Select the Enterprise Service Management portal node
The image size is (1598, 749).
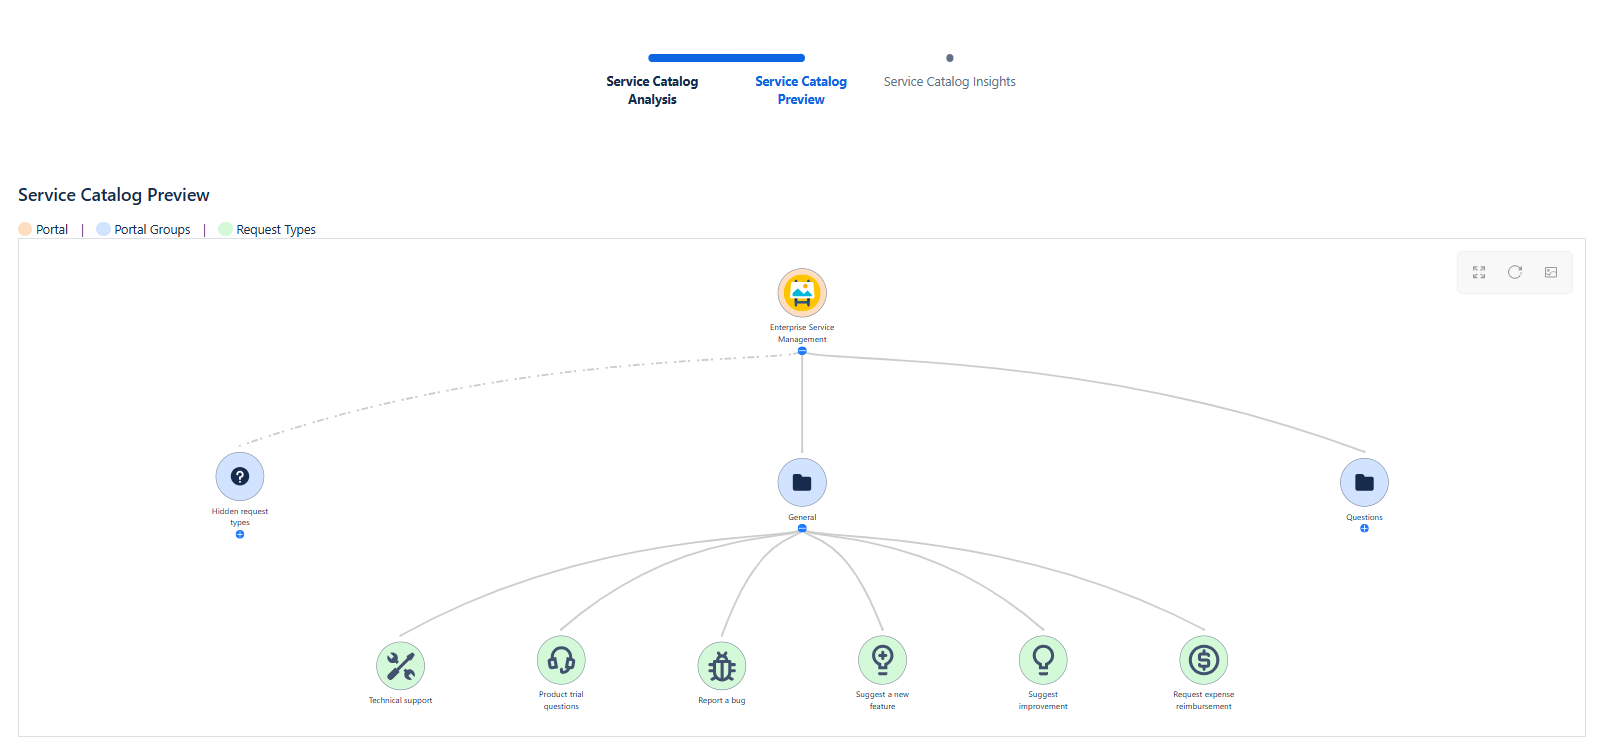pyautogui.click(x=802, y=293)
